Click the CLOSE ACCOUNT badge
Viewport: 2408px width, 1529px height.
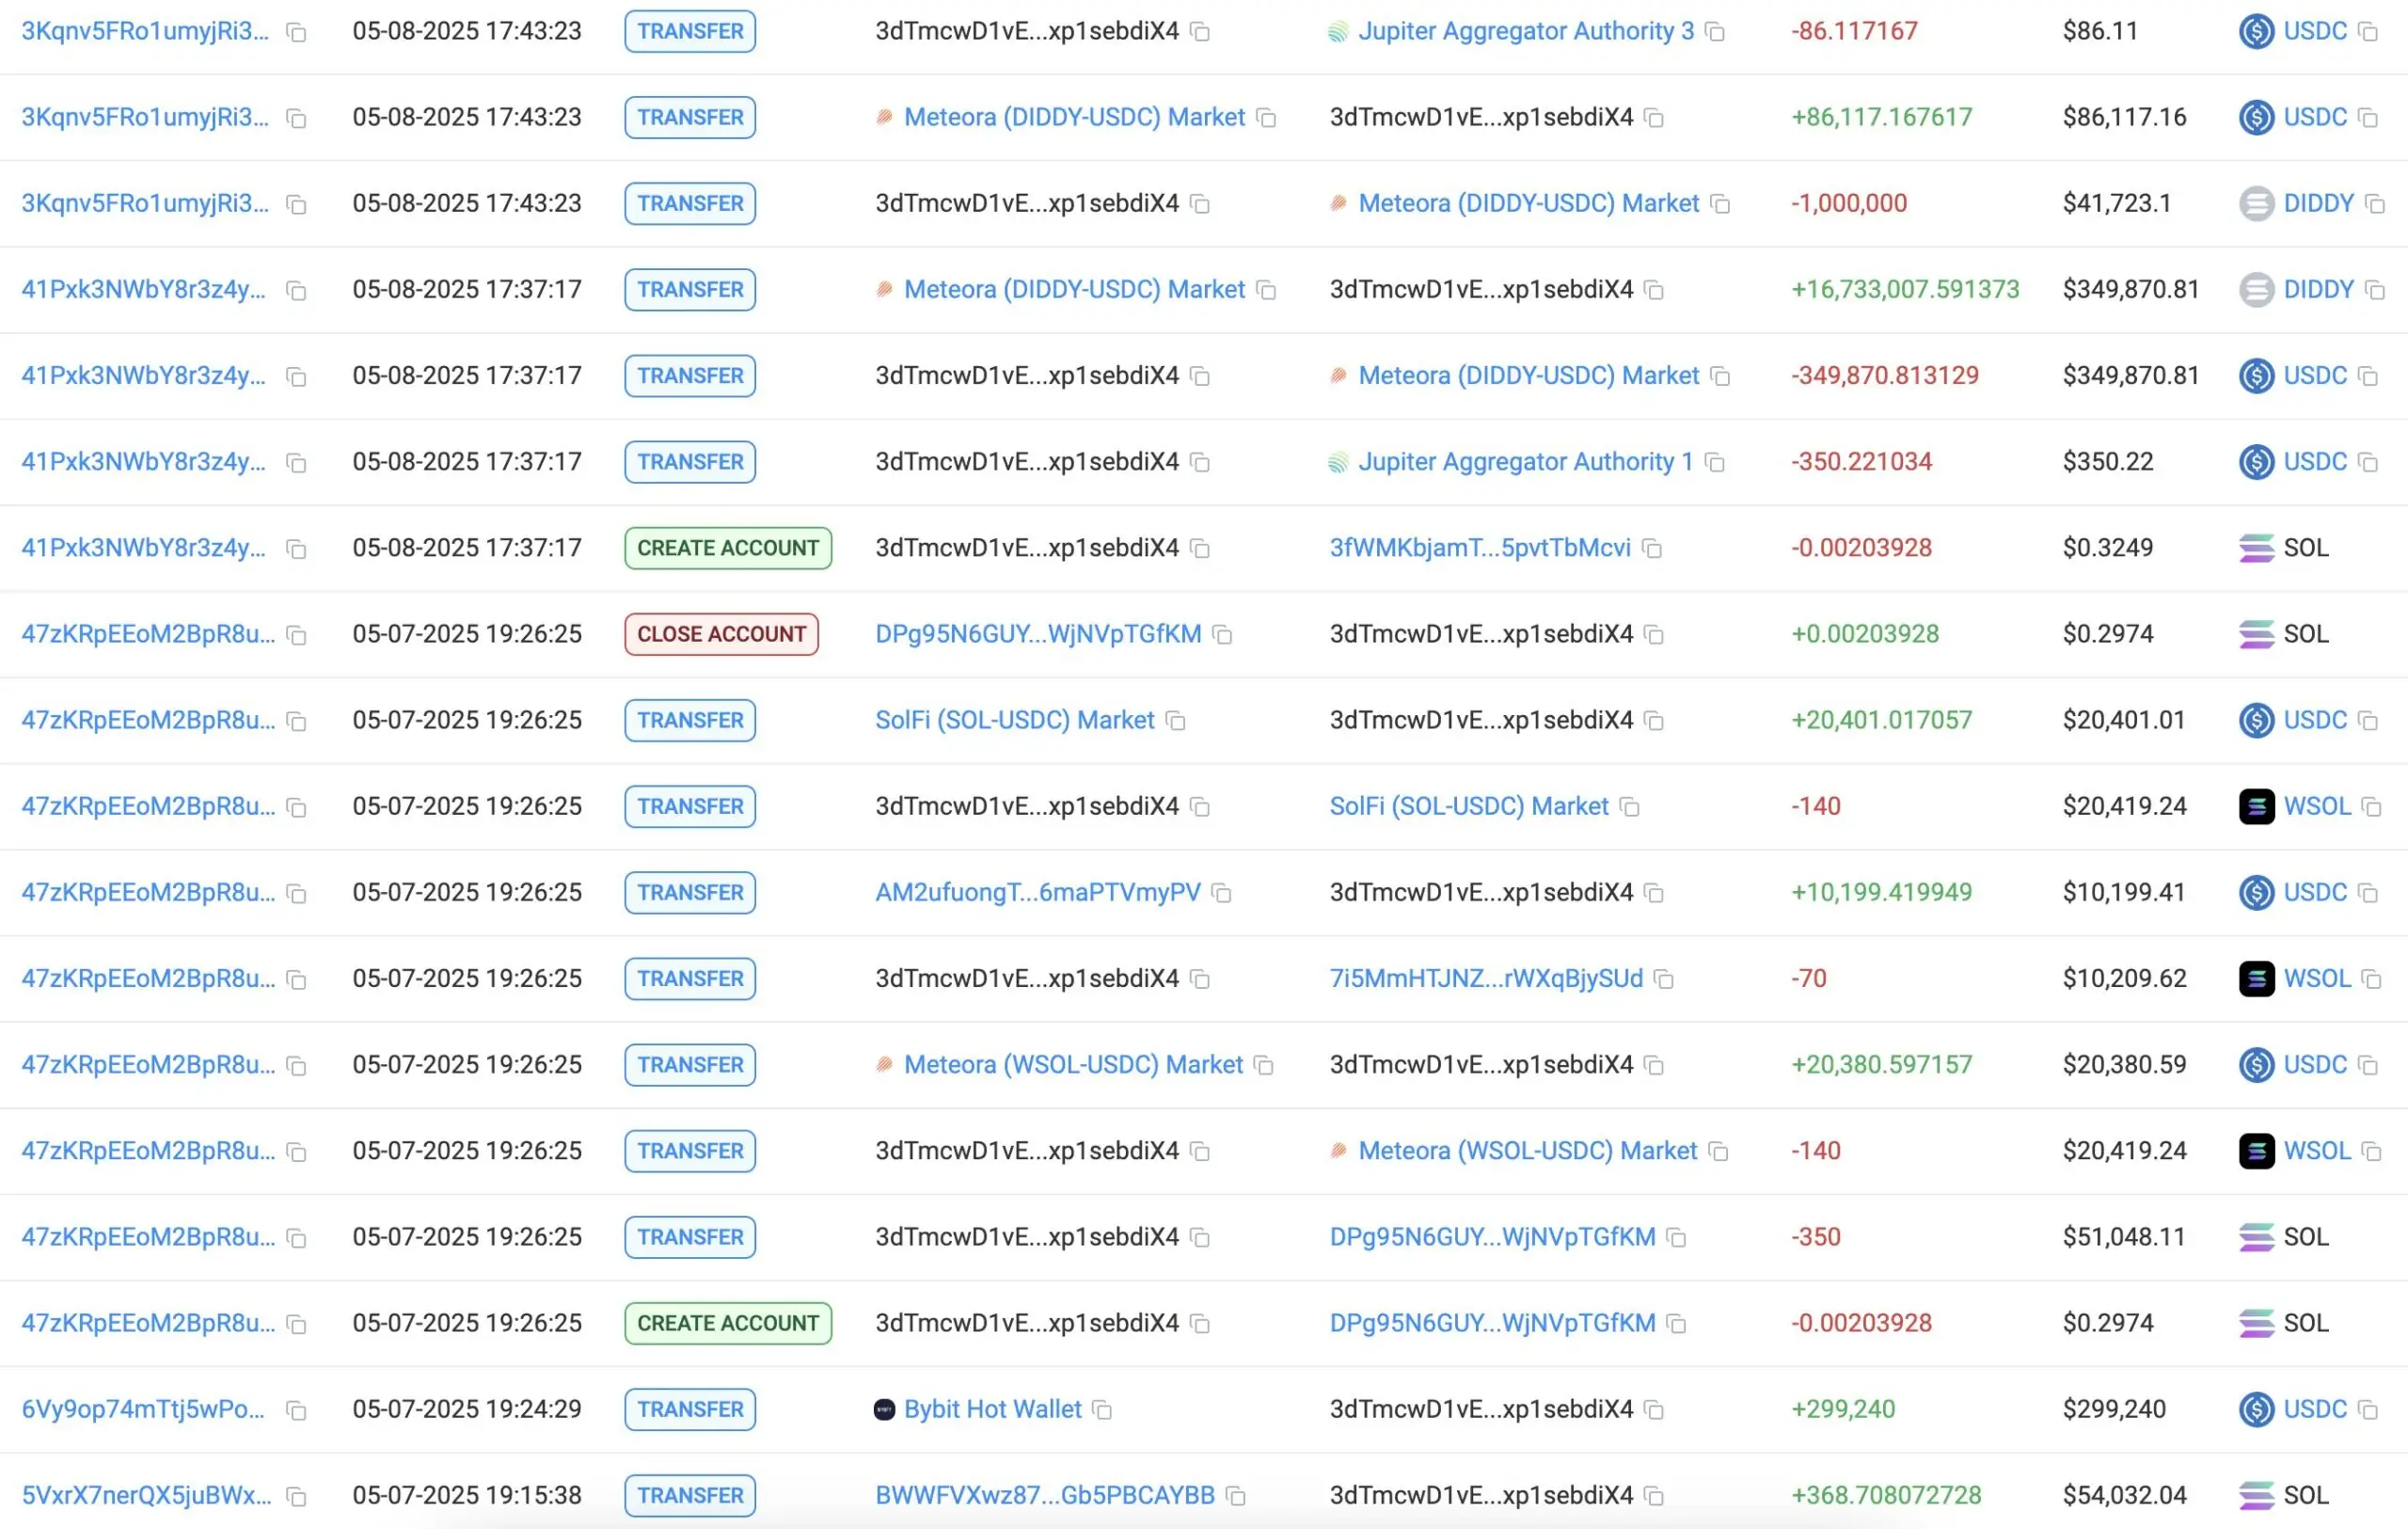[x=721, y=634]
